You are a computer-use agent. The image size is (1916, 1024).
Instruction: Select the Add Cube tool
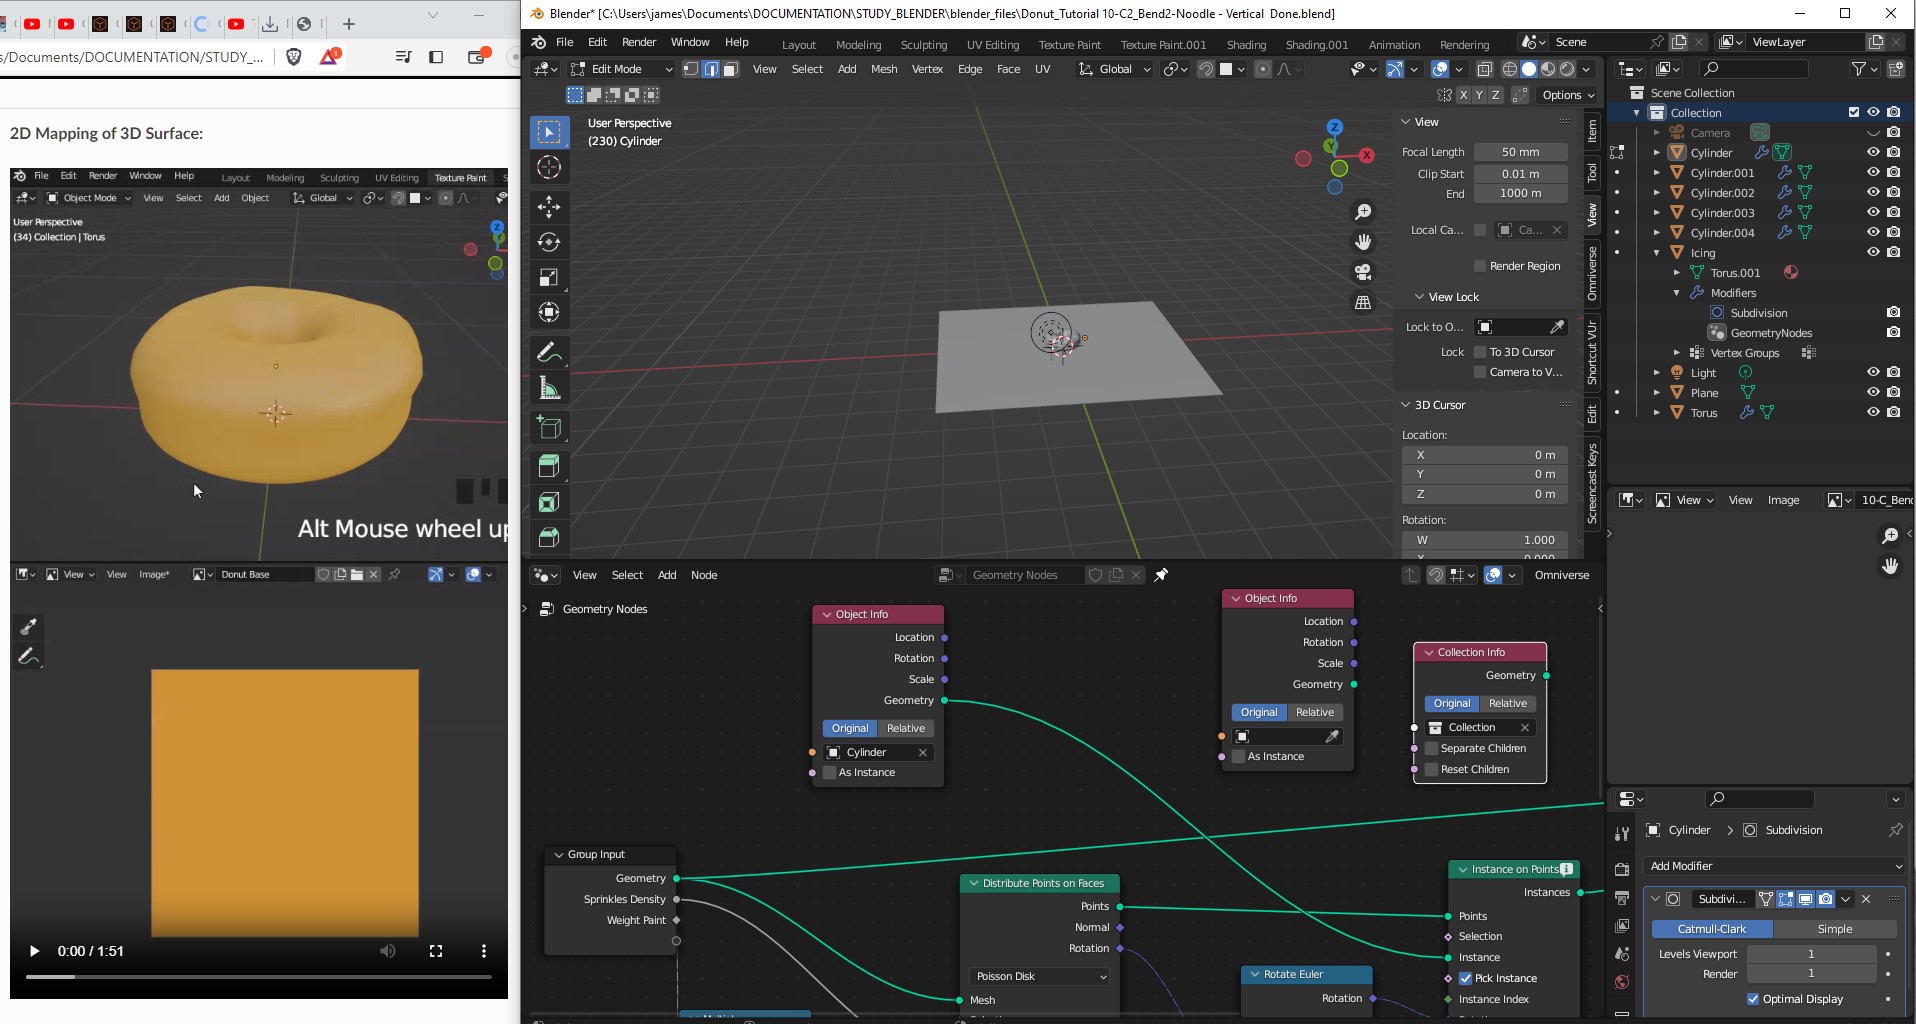point(549,427)
